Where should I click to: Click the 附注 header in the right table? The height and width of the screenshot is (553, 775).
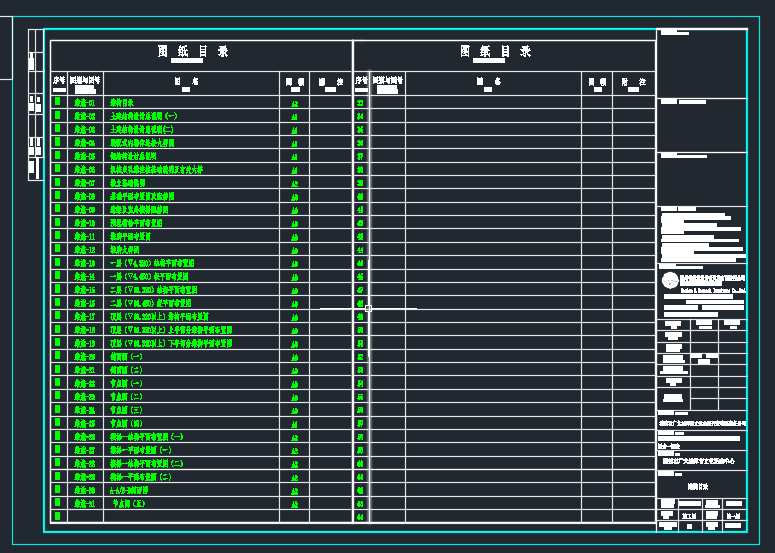[632, 82]
